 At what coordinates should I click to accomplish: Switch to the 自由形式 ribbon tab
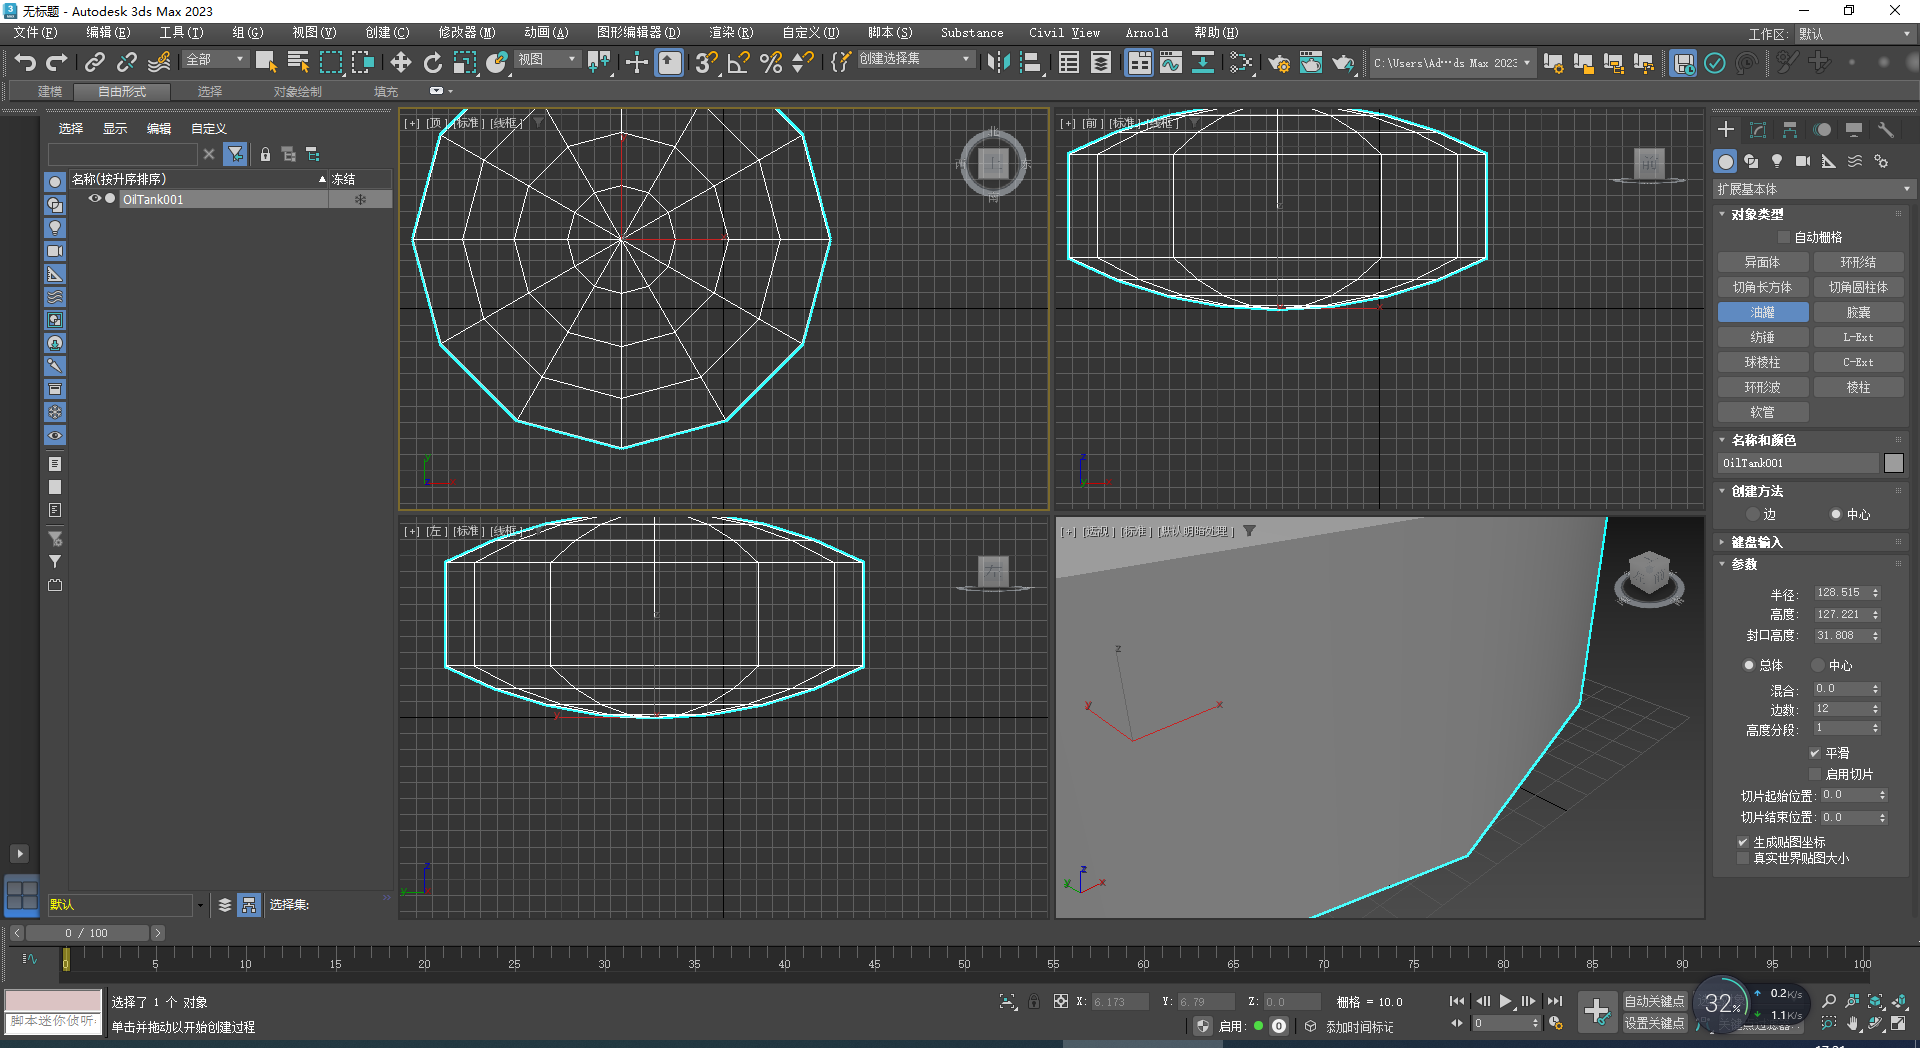click(122, 92)
